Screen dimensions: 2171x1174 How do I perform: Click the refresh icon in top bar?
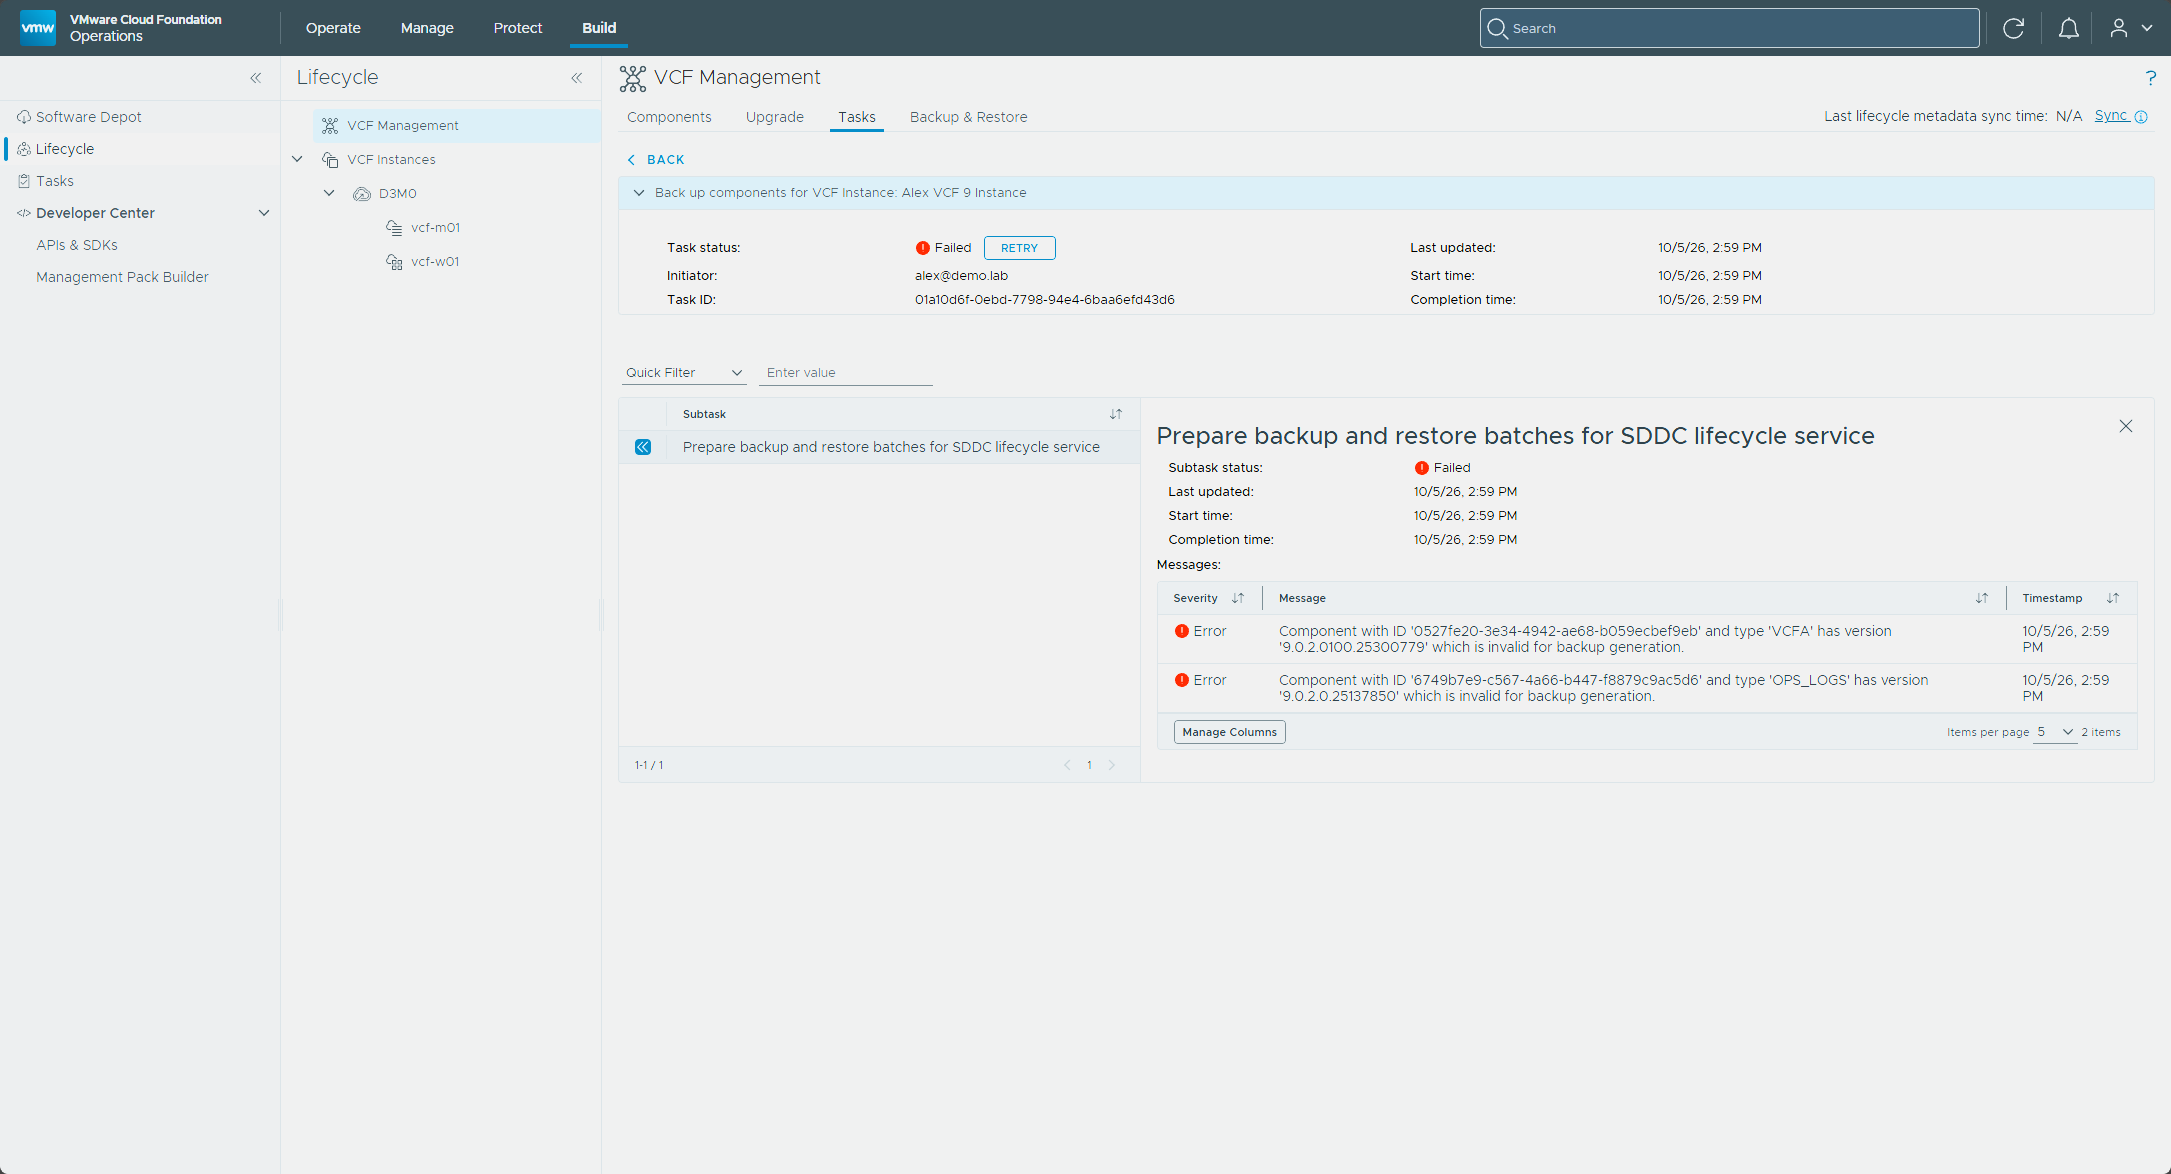click(x=2013, y=28)
